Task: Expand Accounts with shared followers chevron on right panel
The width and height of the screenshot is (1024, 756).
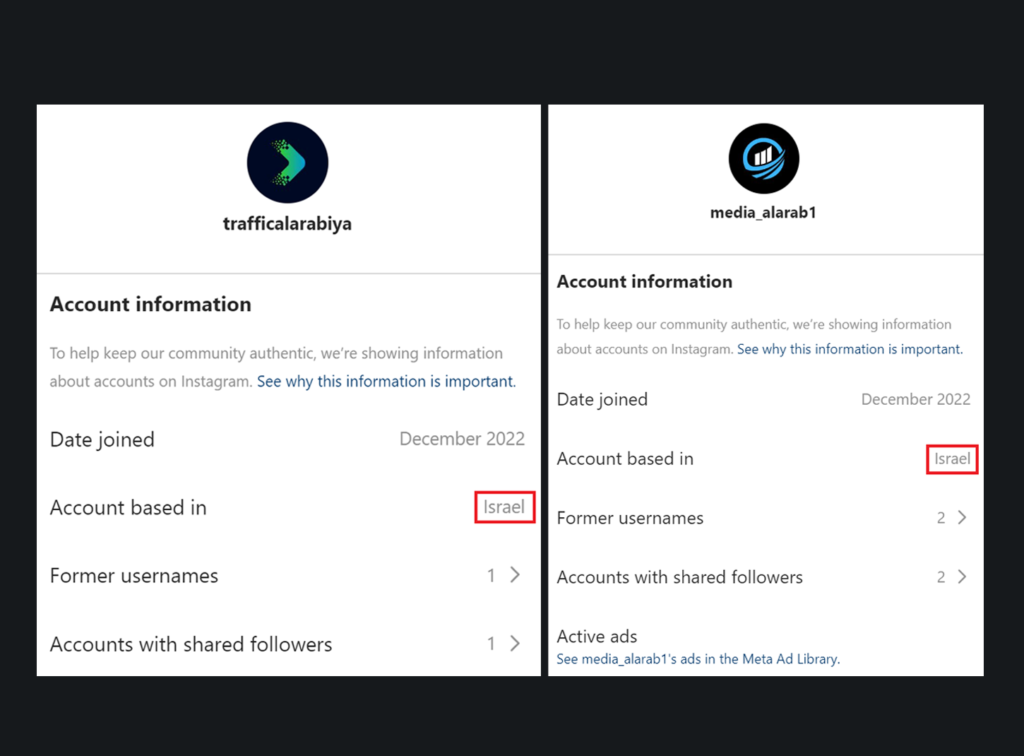Action: [962, 576]
